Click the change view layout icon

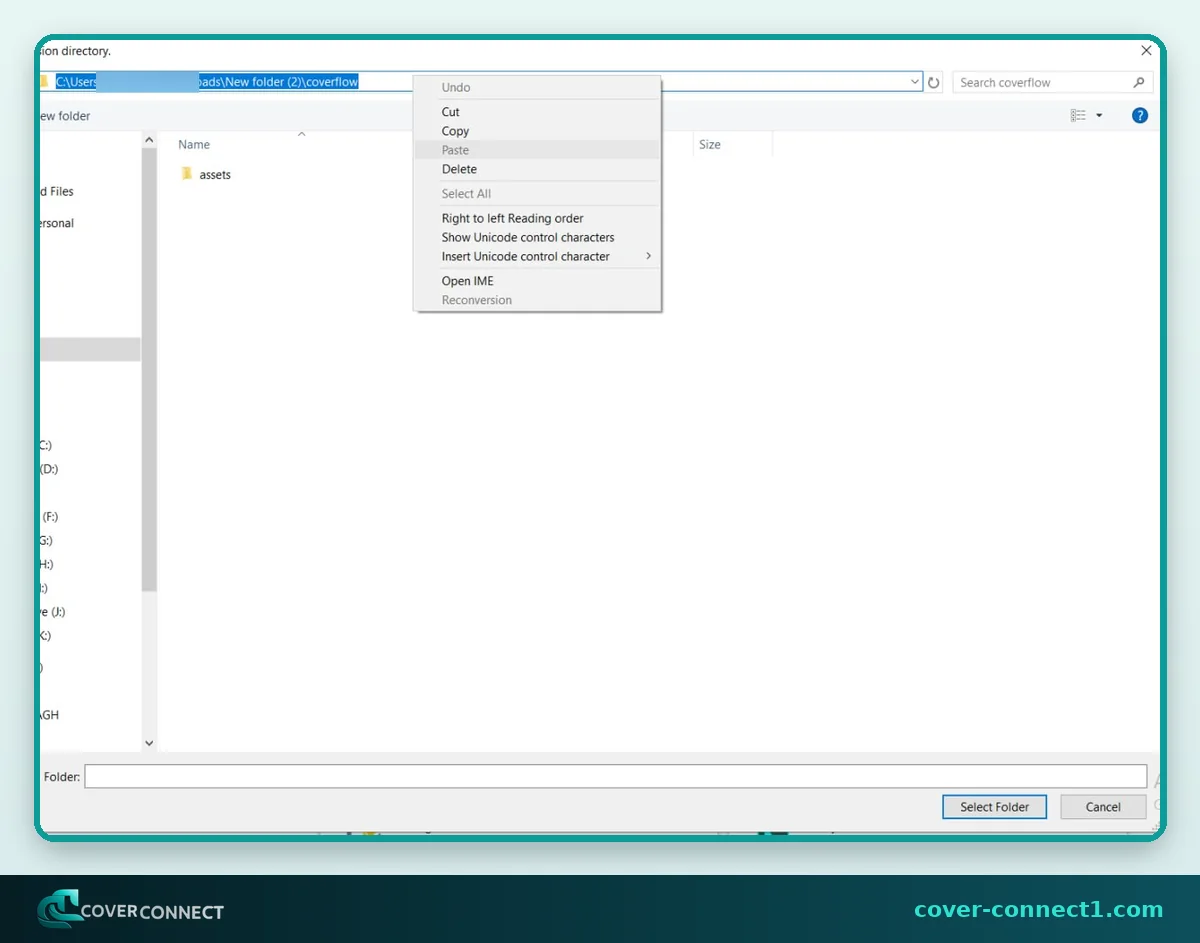(1078, 116)
